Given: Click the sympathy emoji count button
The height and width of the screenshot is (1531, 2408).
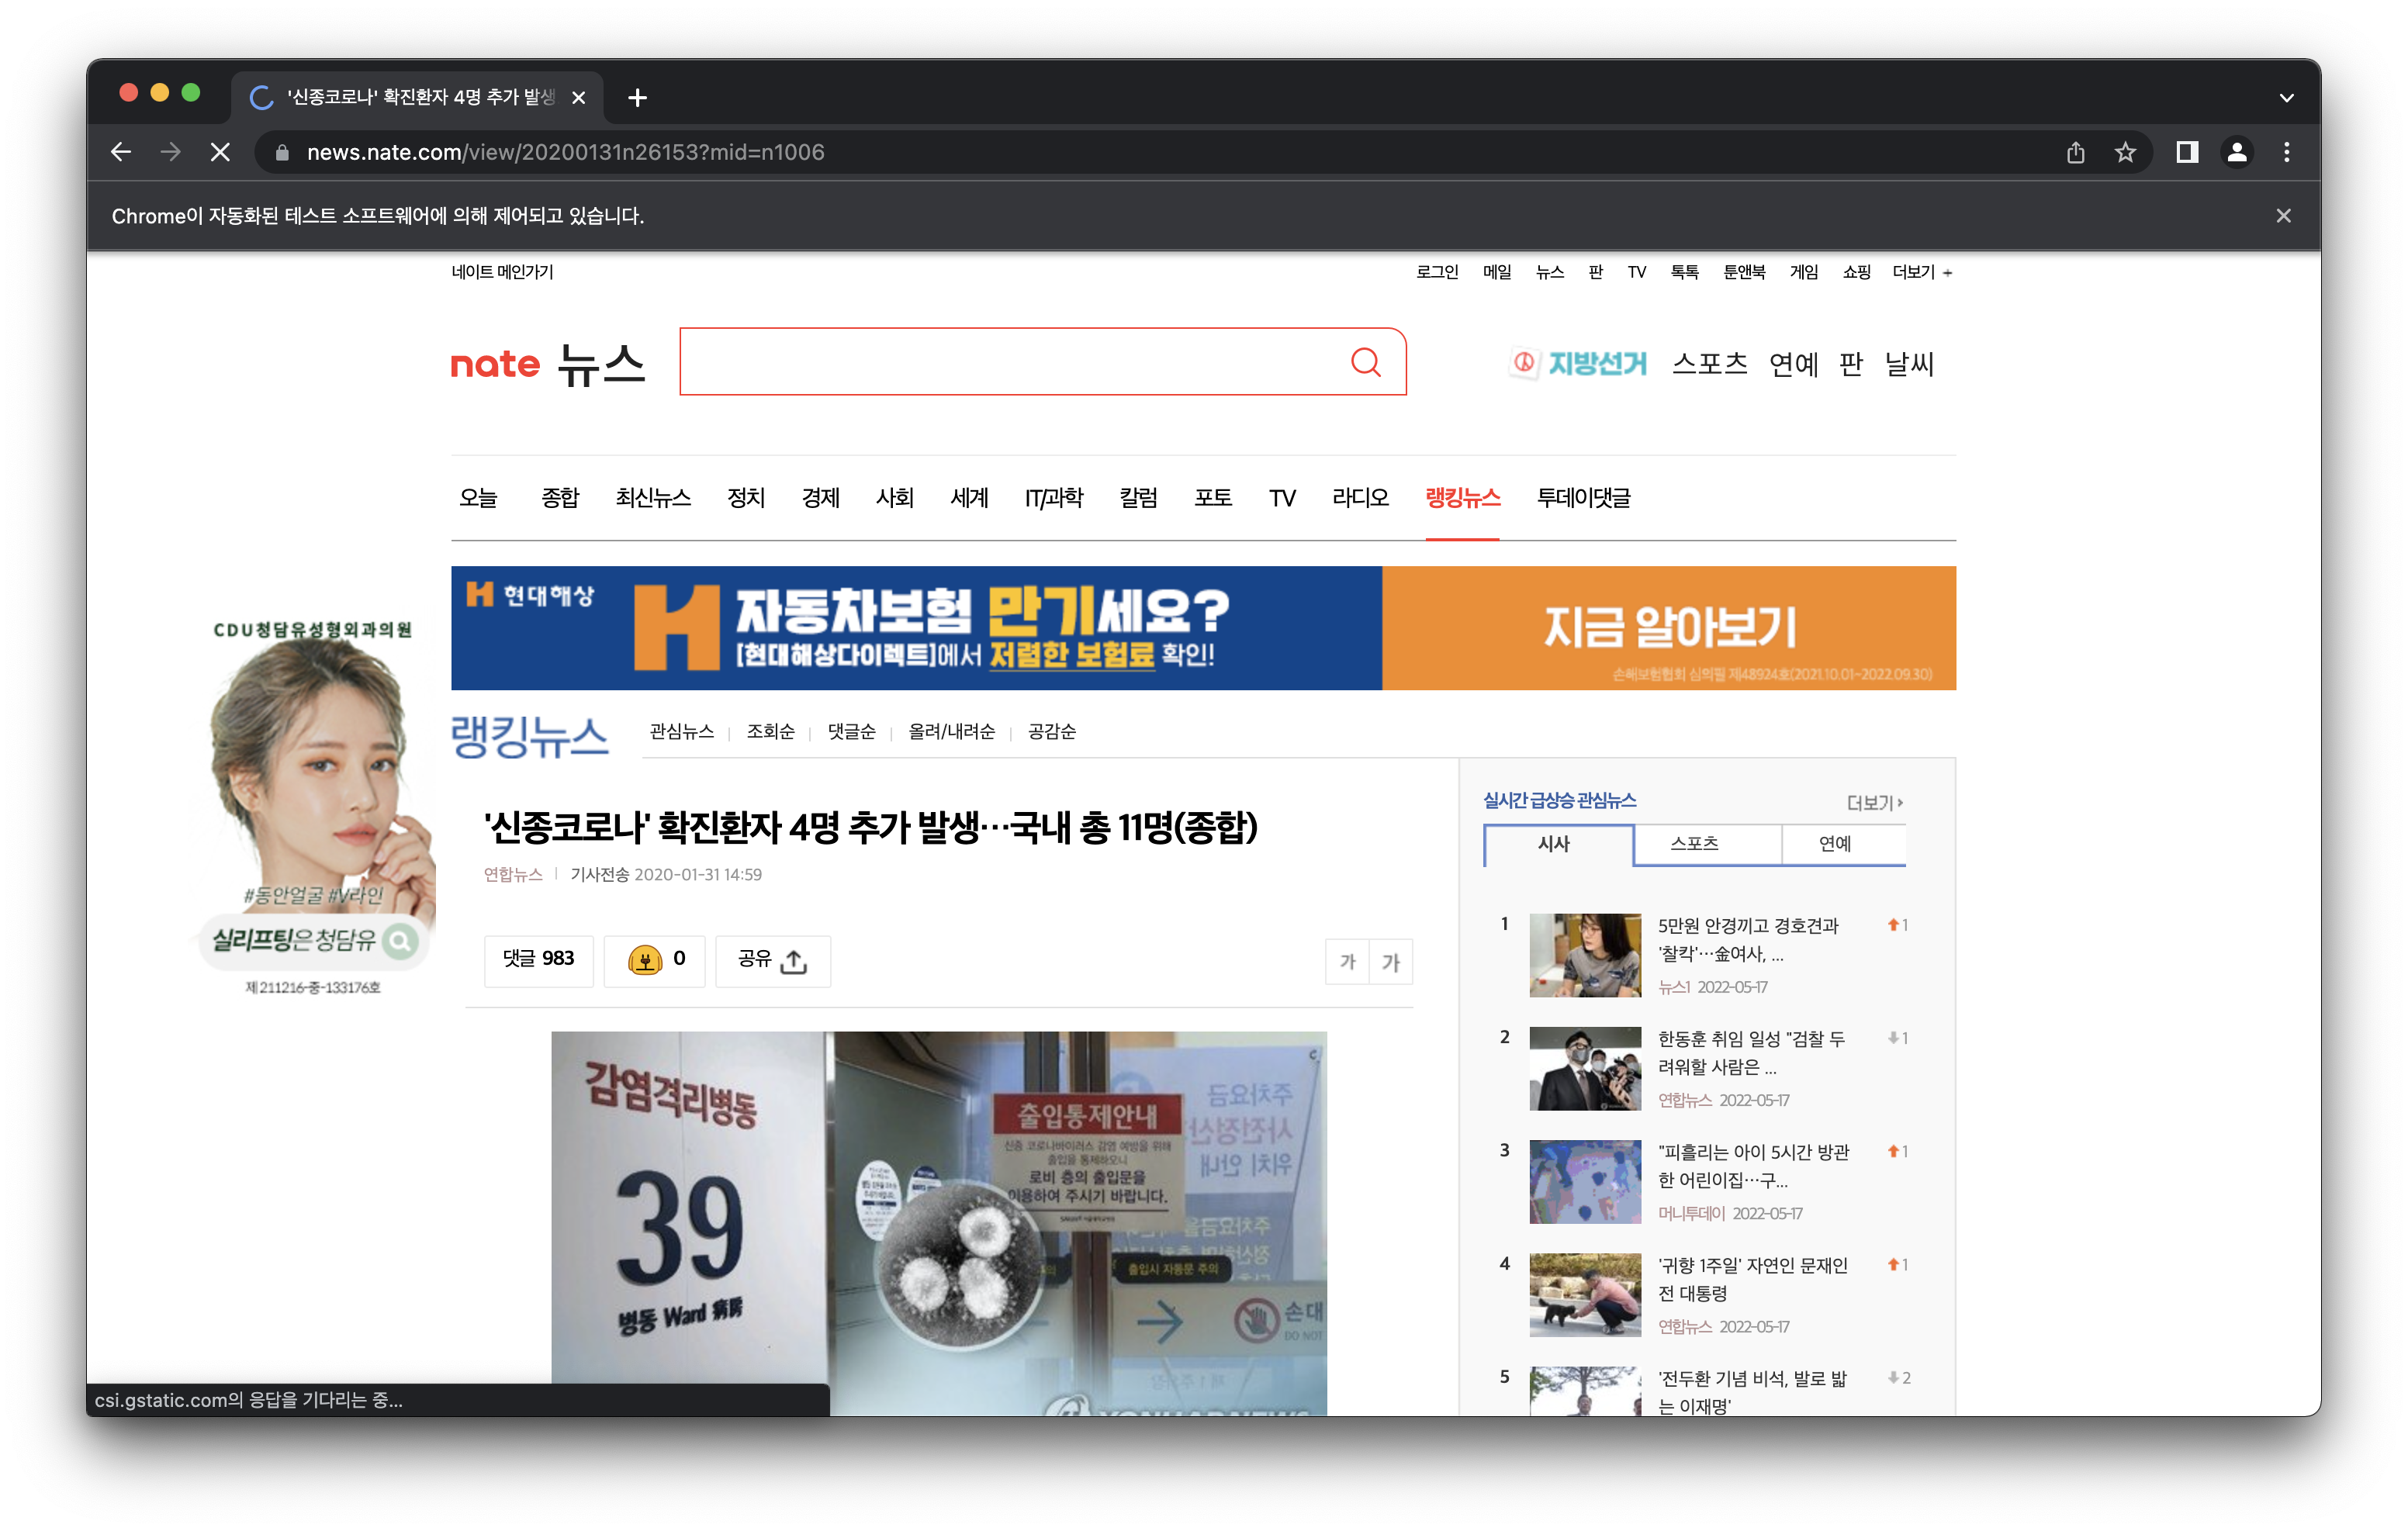Looking at the screenshot, I should click(x=655, y=960).
